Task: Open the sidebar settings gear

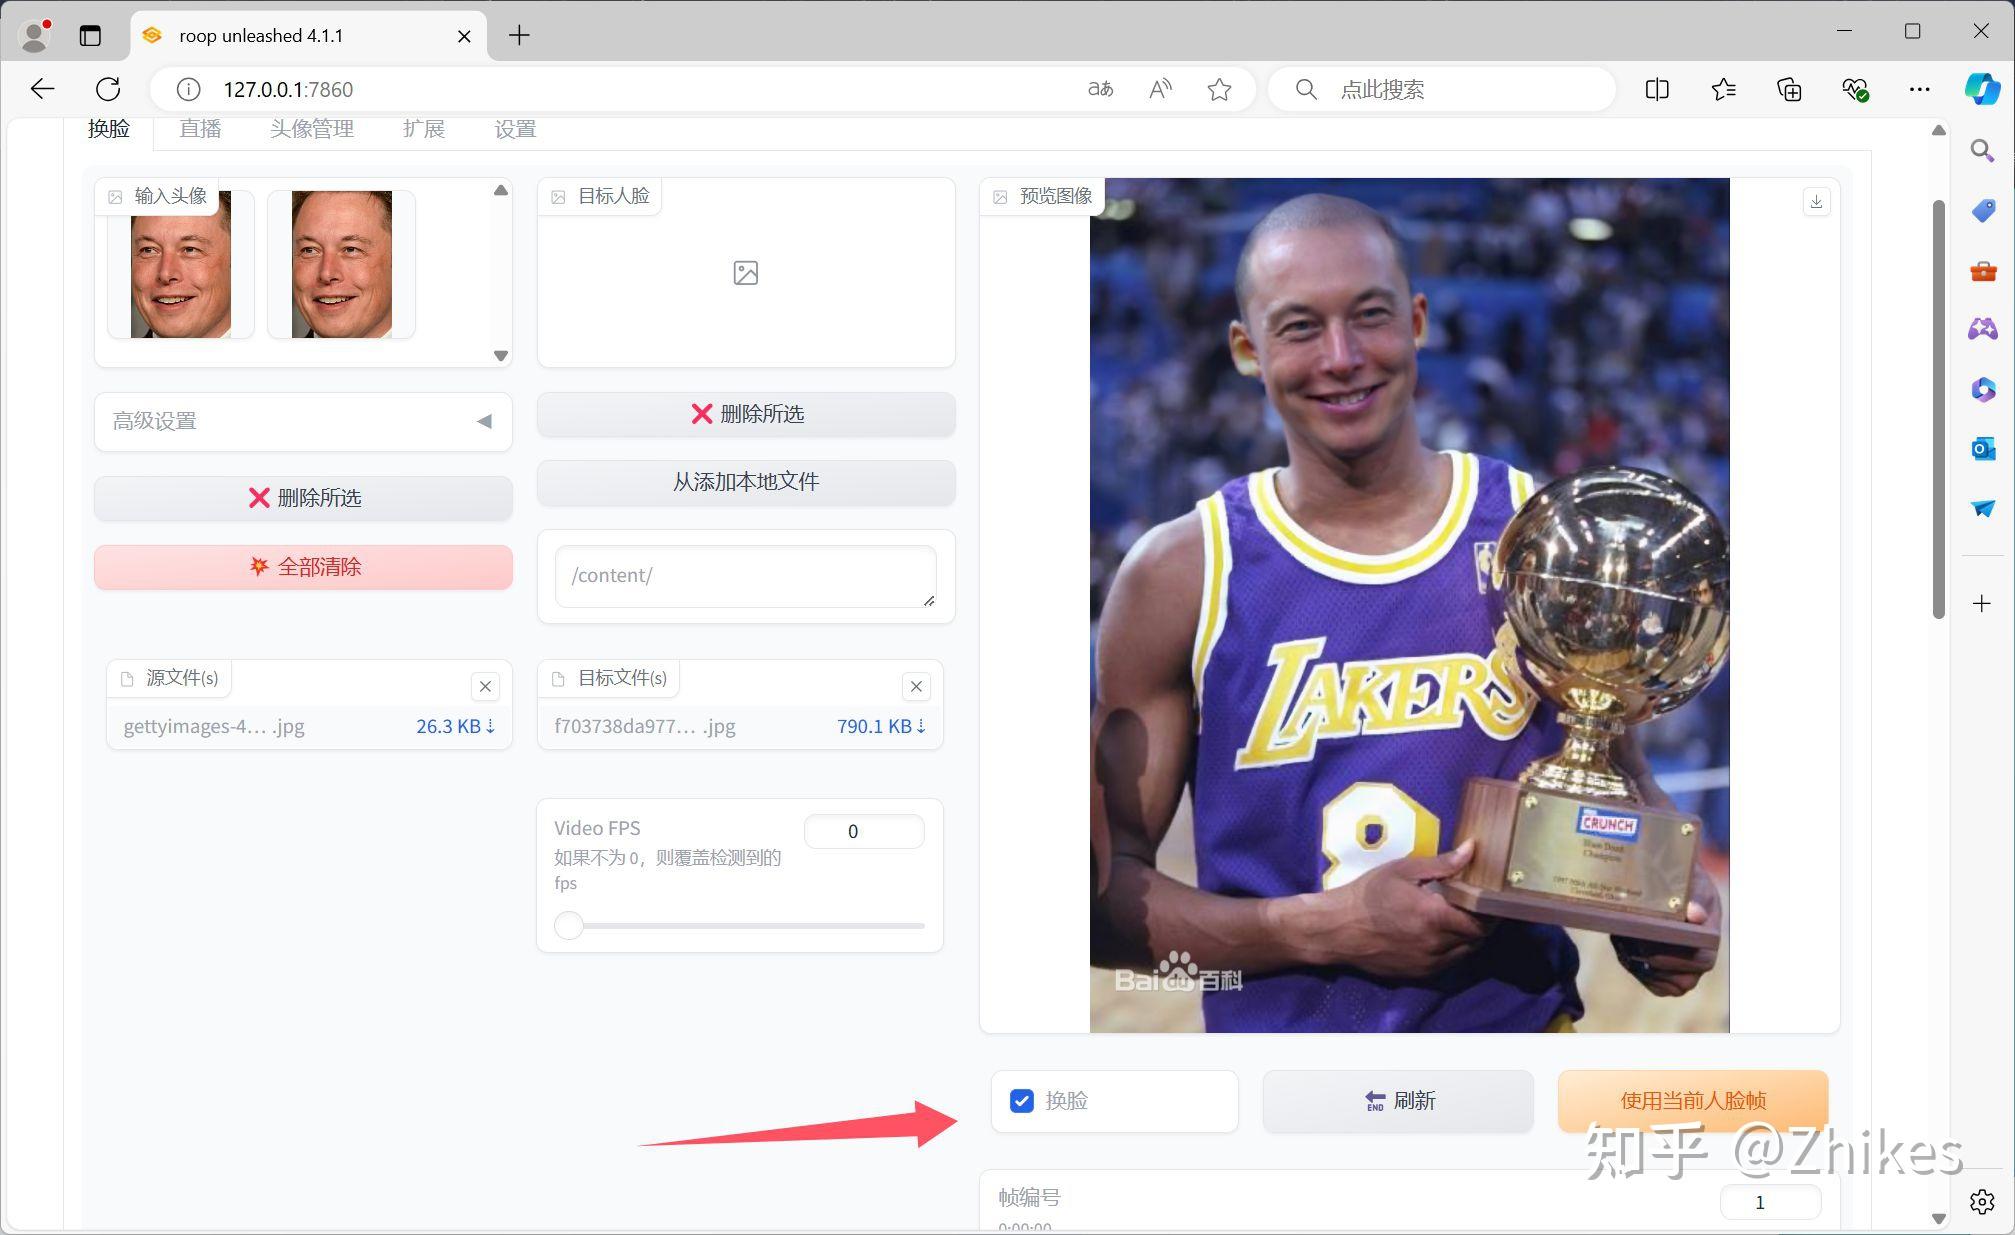Action: coord(1982,1201)
